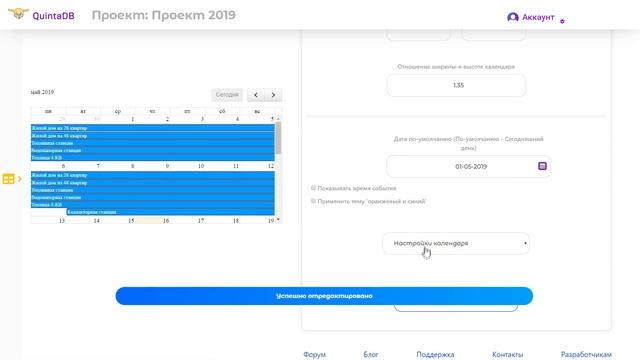This screenshot has width=640, height=360.
Task: Click calendar scrollbar up arrow
Action: point(278,119)
